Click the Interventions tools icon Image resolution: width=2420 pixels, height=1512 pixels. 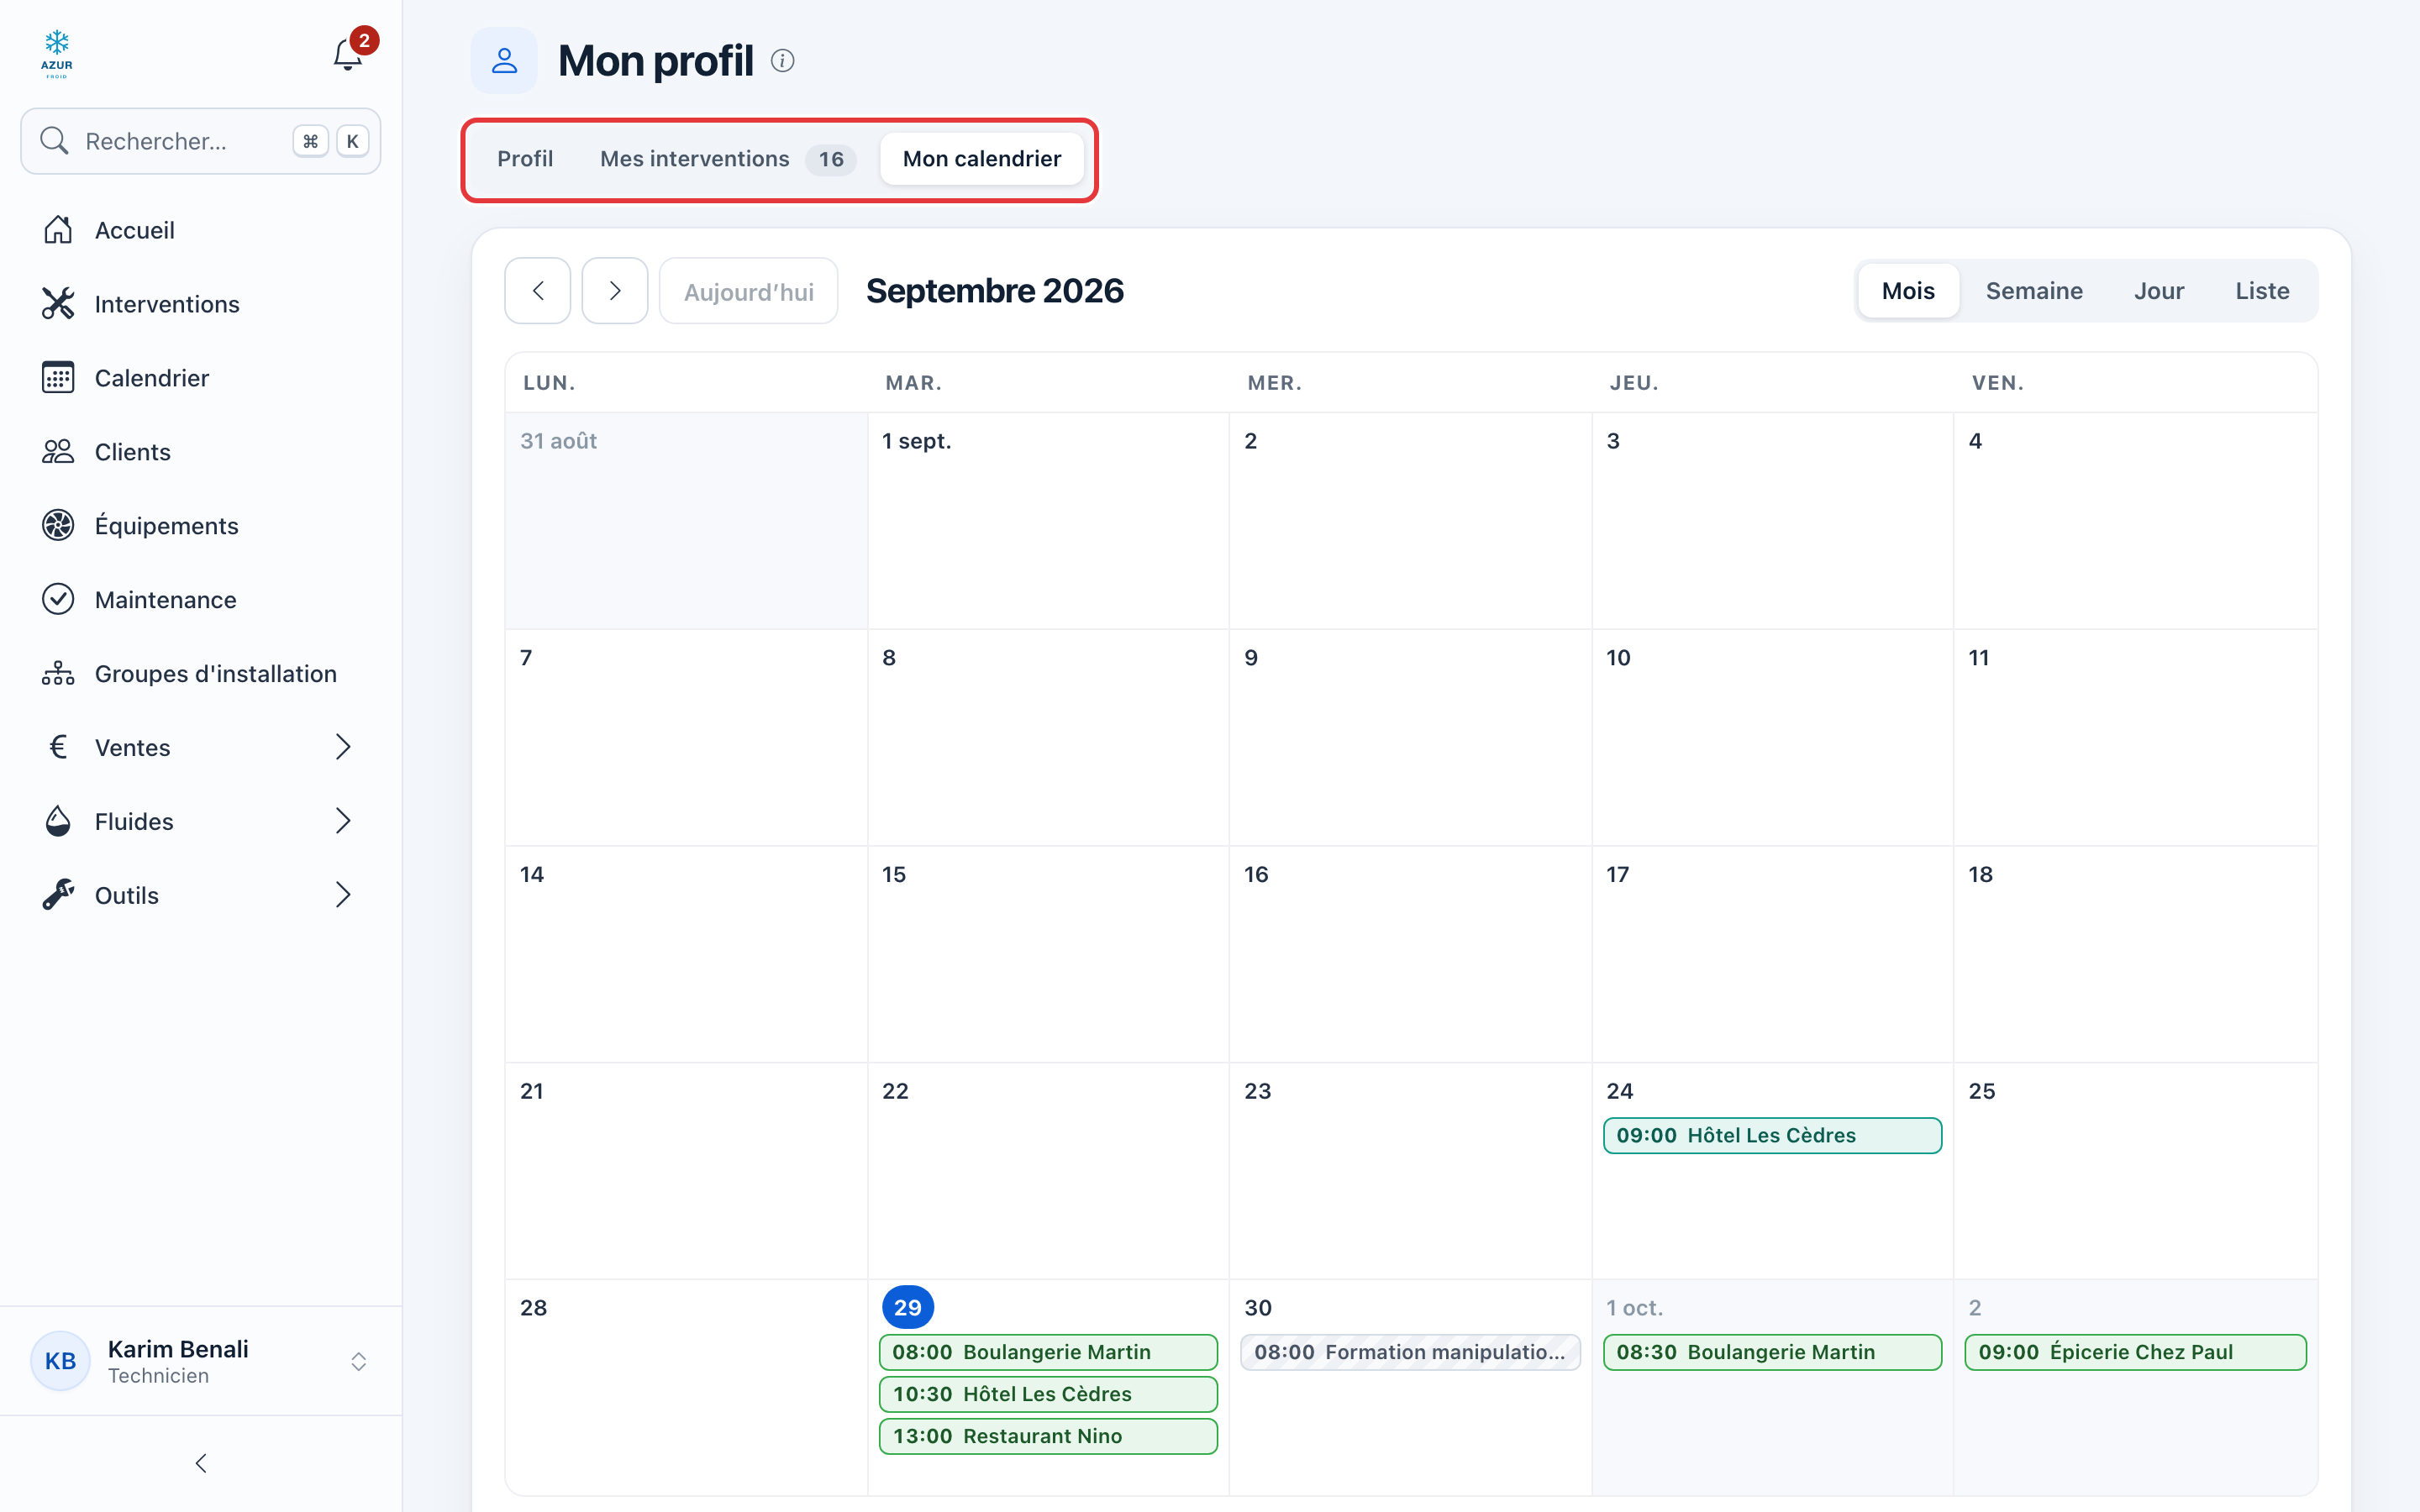tap(58, 304)
